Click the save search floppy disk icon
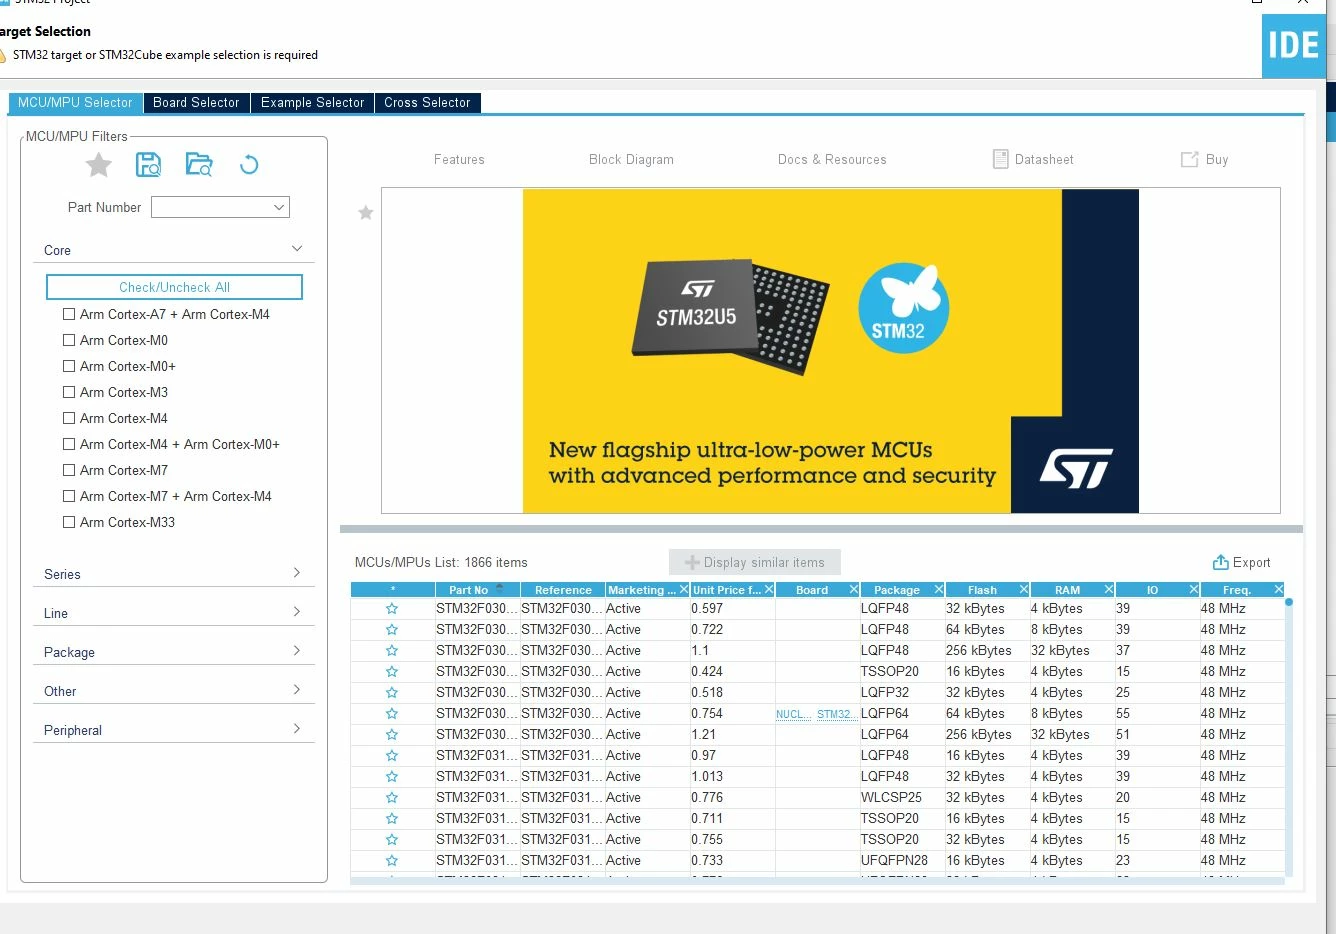This screenshot has height=934, width=1336. coord(148,165)
